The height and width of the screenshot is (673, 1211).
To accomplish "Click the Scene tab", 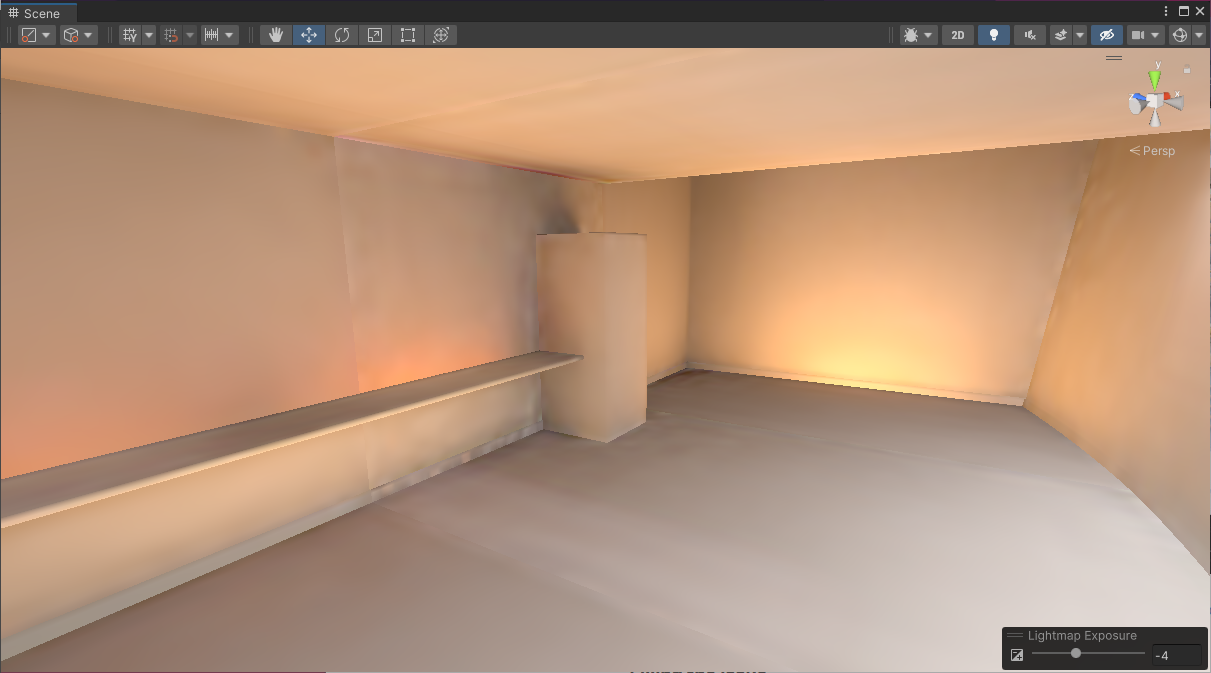I will coord(38,12).
